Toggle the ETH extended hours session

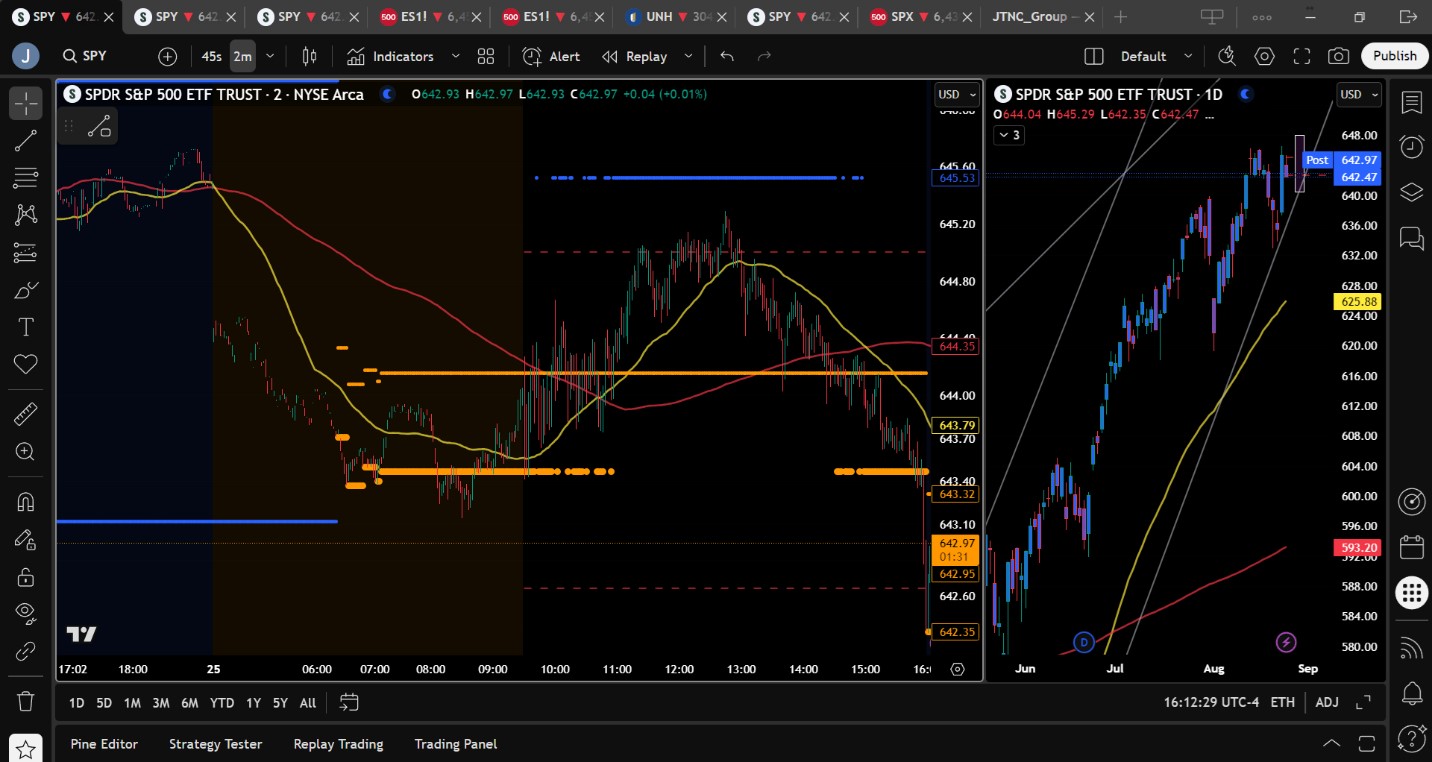[x=1283, y=702]
